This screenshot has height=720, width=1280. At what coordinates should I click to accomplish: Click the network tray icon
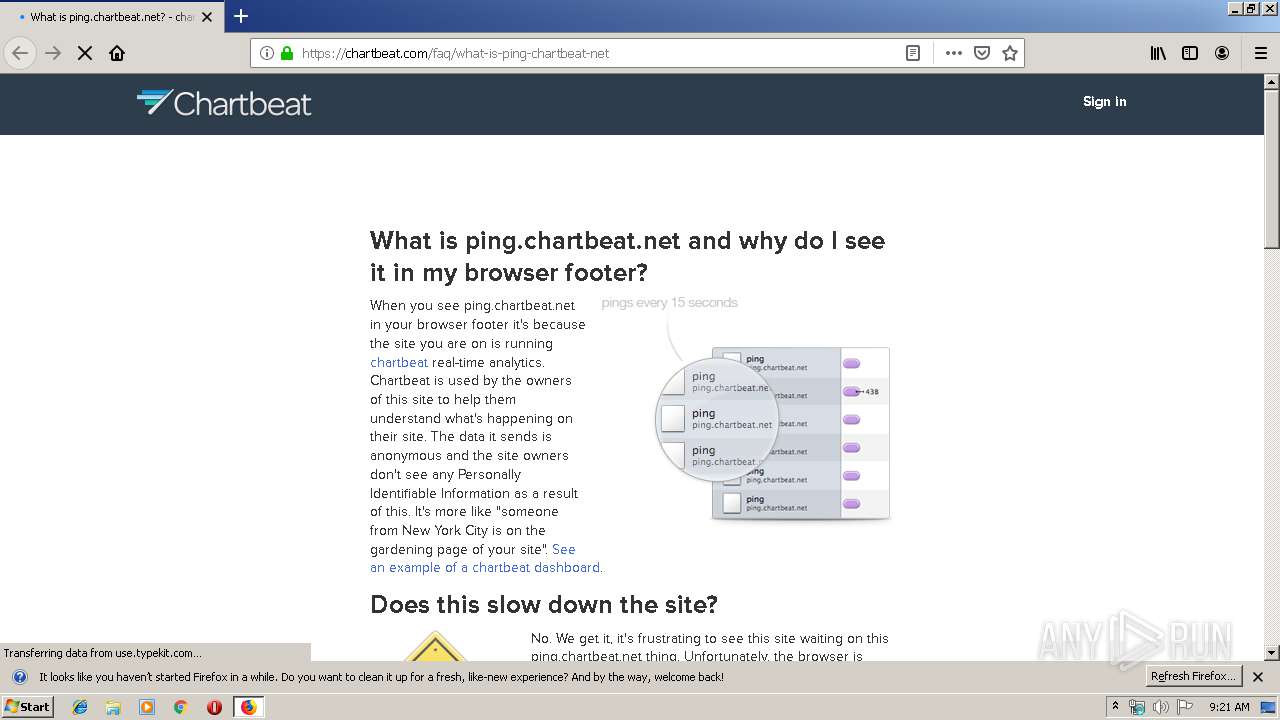(1137, 707)
